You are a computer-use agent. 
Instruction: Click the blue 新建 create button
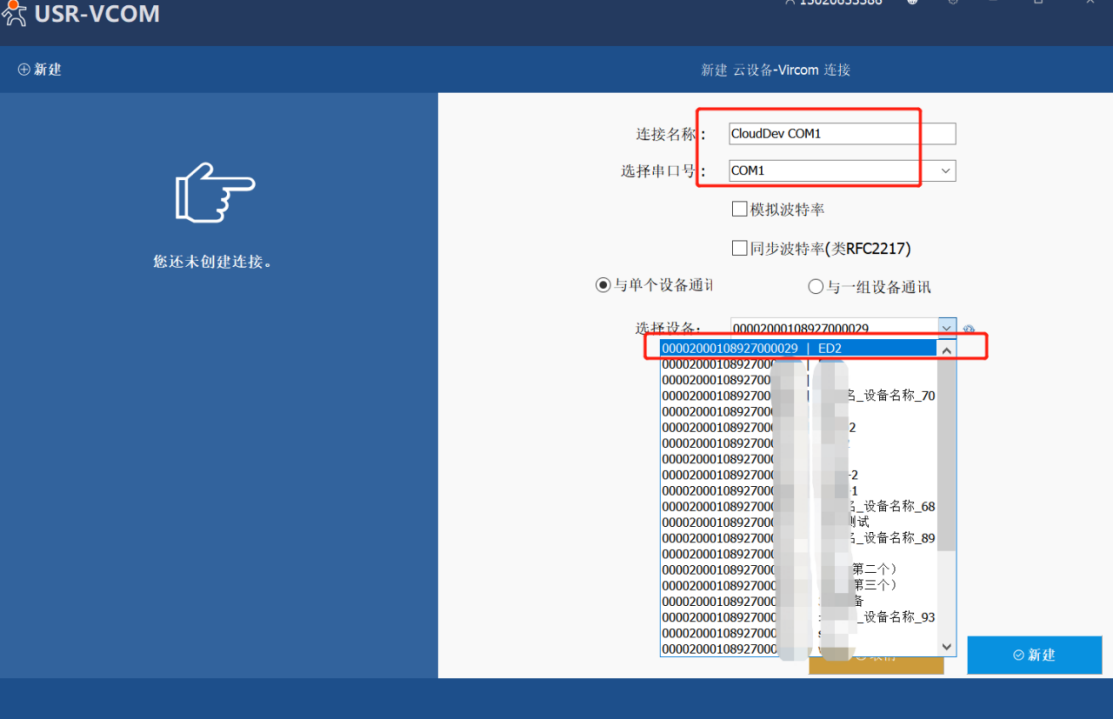point(1034,655)
